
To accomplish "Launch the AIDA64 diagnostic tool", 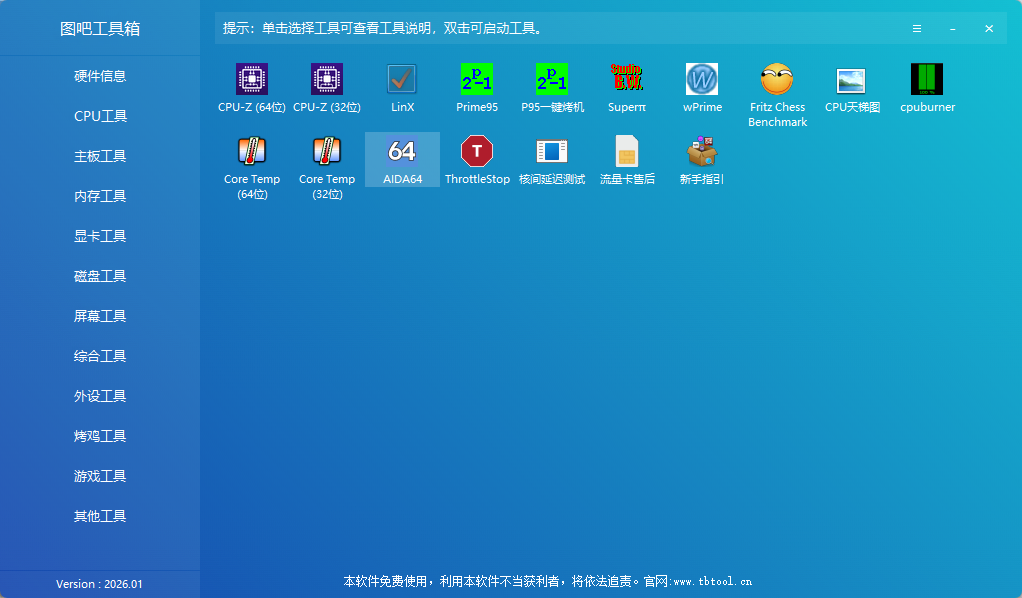I will [402, 160].
